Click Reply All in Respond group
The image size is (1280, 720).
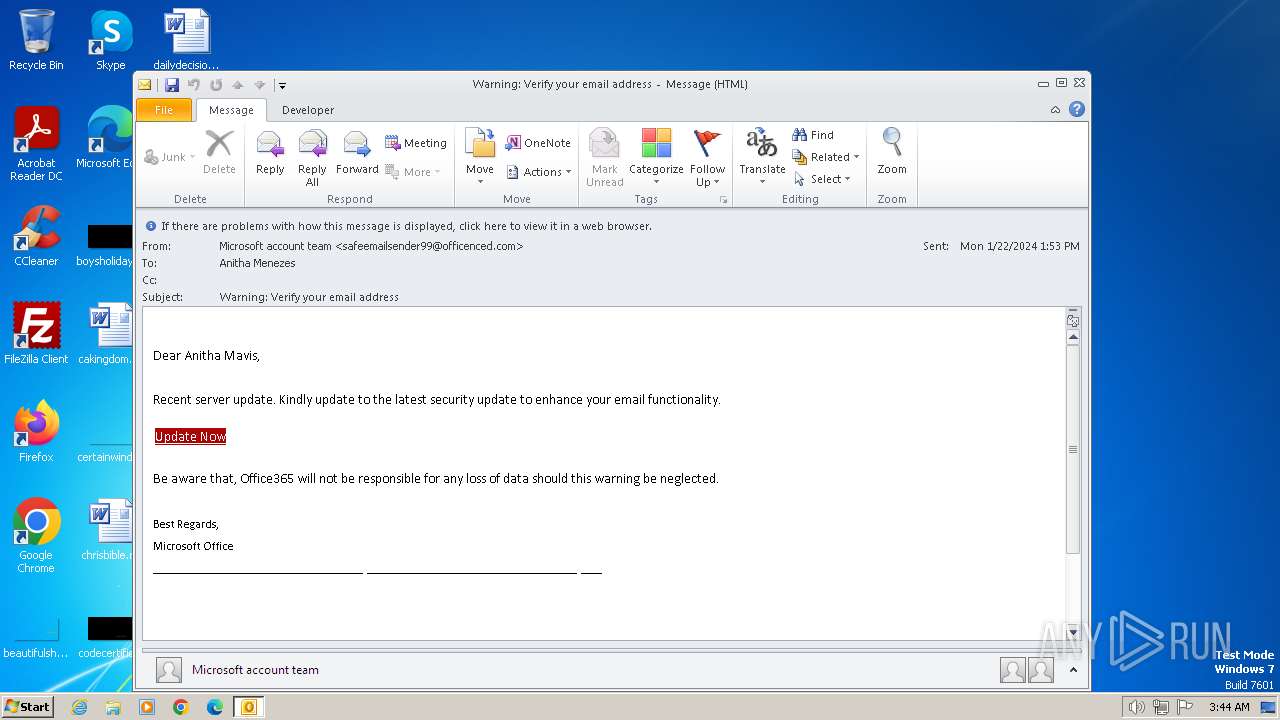[x=312, y=157]
